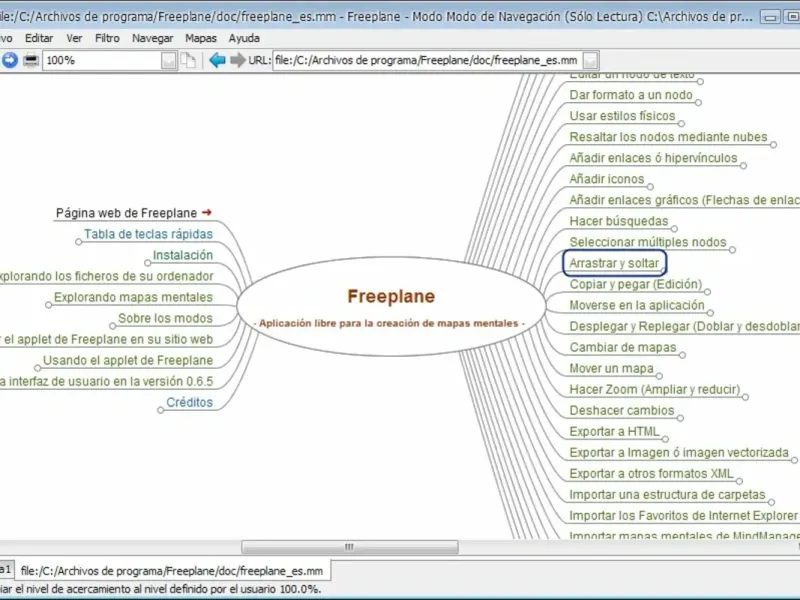Go forward with the gray right arrow

pyautogui.click(x=238, y=60)
